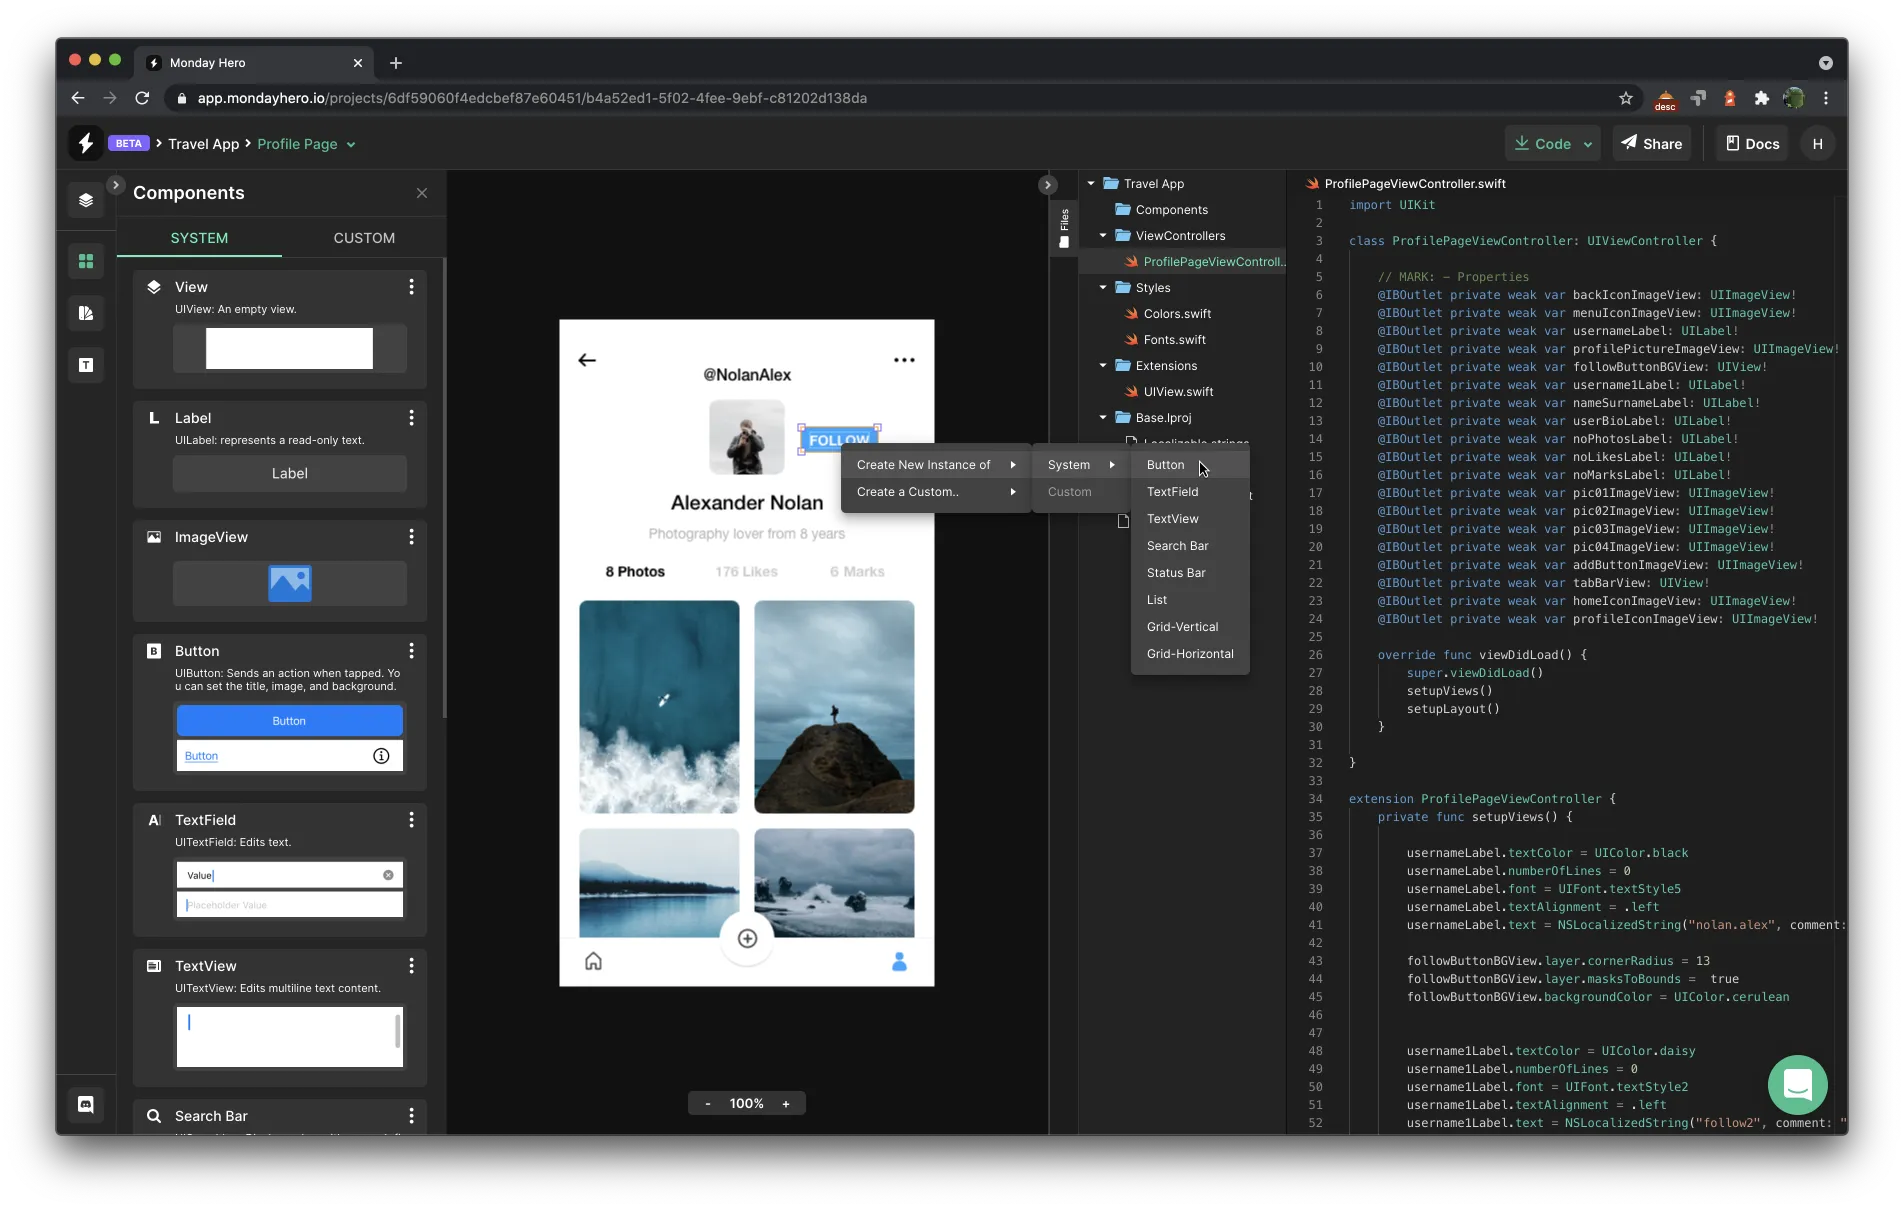The image size is (1904, 1209).
Task: Click the add plus button in mockup
Action: (x=747, y=938)
